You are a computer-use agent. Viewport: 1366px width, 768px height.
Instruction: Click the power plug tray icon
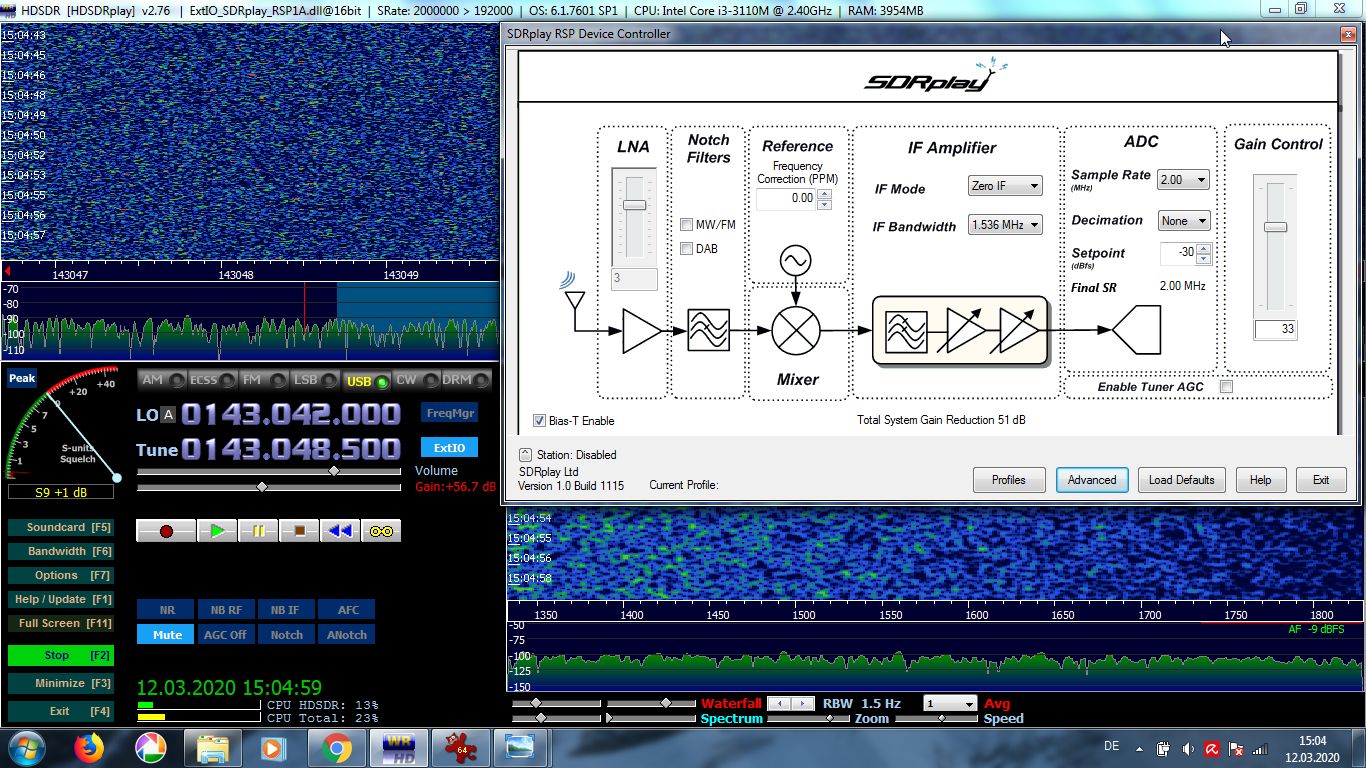coord(1163,748)
